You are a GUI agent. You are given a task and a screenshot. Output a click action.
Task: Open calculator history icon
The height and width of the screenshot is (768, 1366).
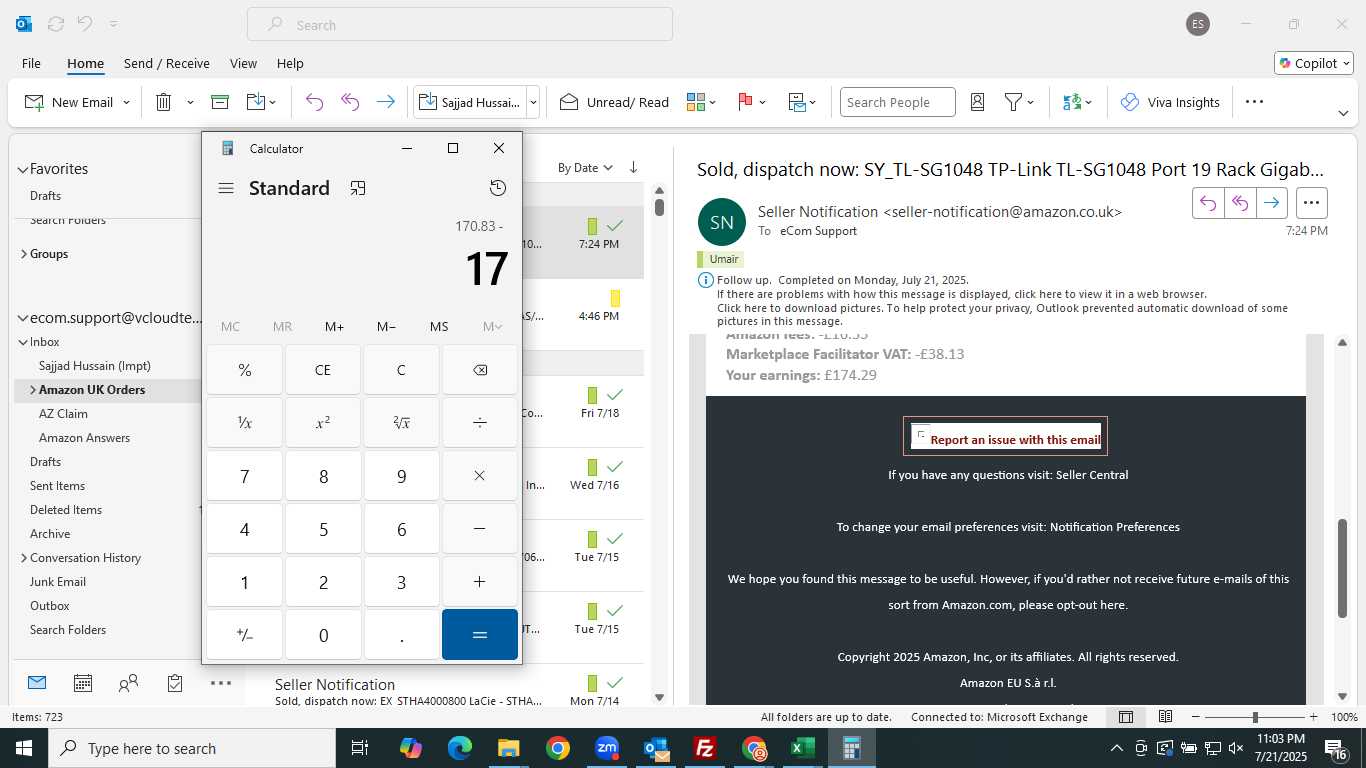tap(497, 188)
